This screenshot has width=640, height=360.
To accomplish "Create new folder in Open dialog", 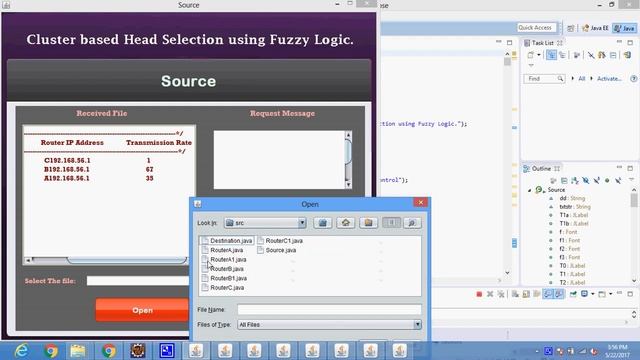I will pos(369,223).
